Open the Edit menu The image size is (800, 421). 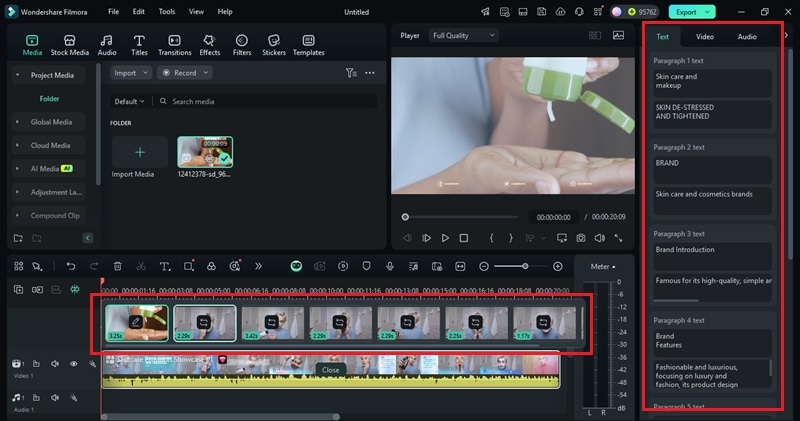[x=138, y=11]
